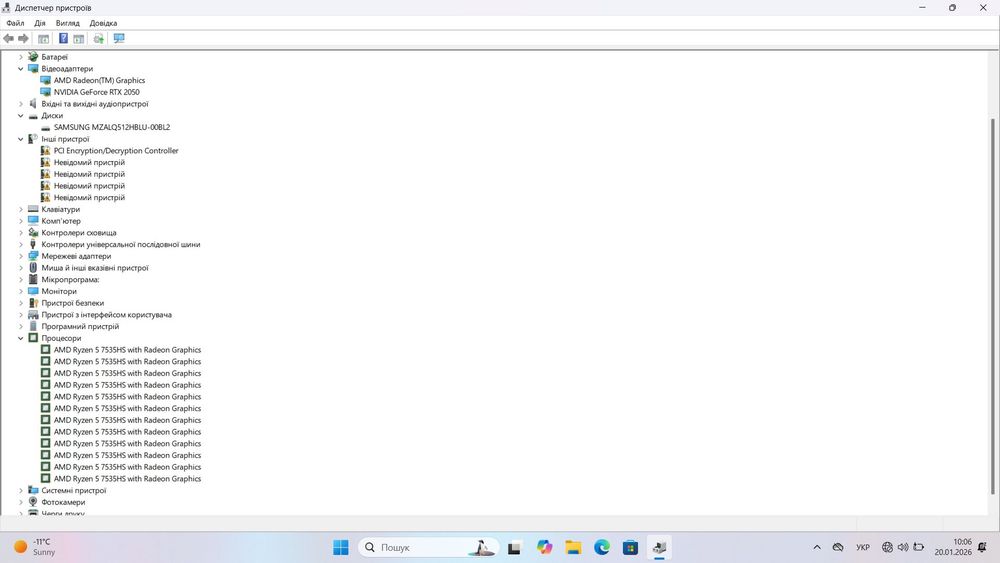1000x563 pixels.
Task: Click the Фотокамери category icon
Action: coord(33,502)
